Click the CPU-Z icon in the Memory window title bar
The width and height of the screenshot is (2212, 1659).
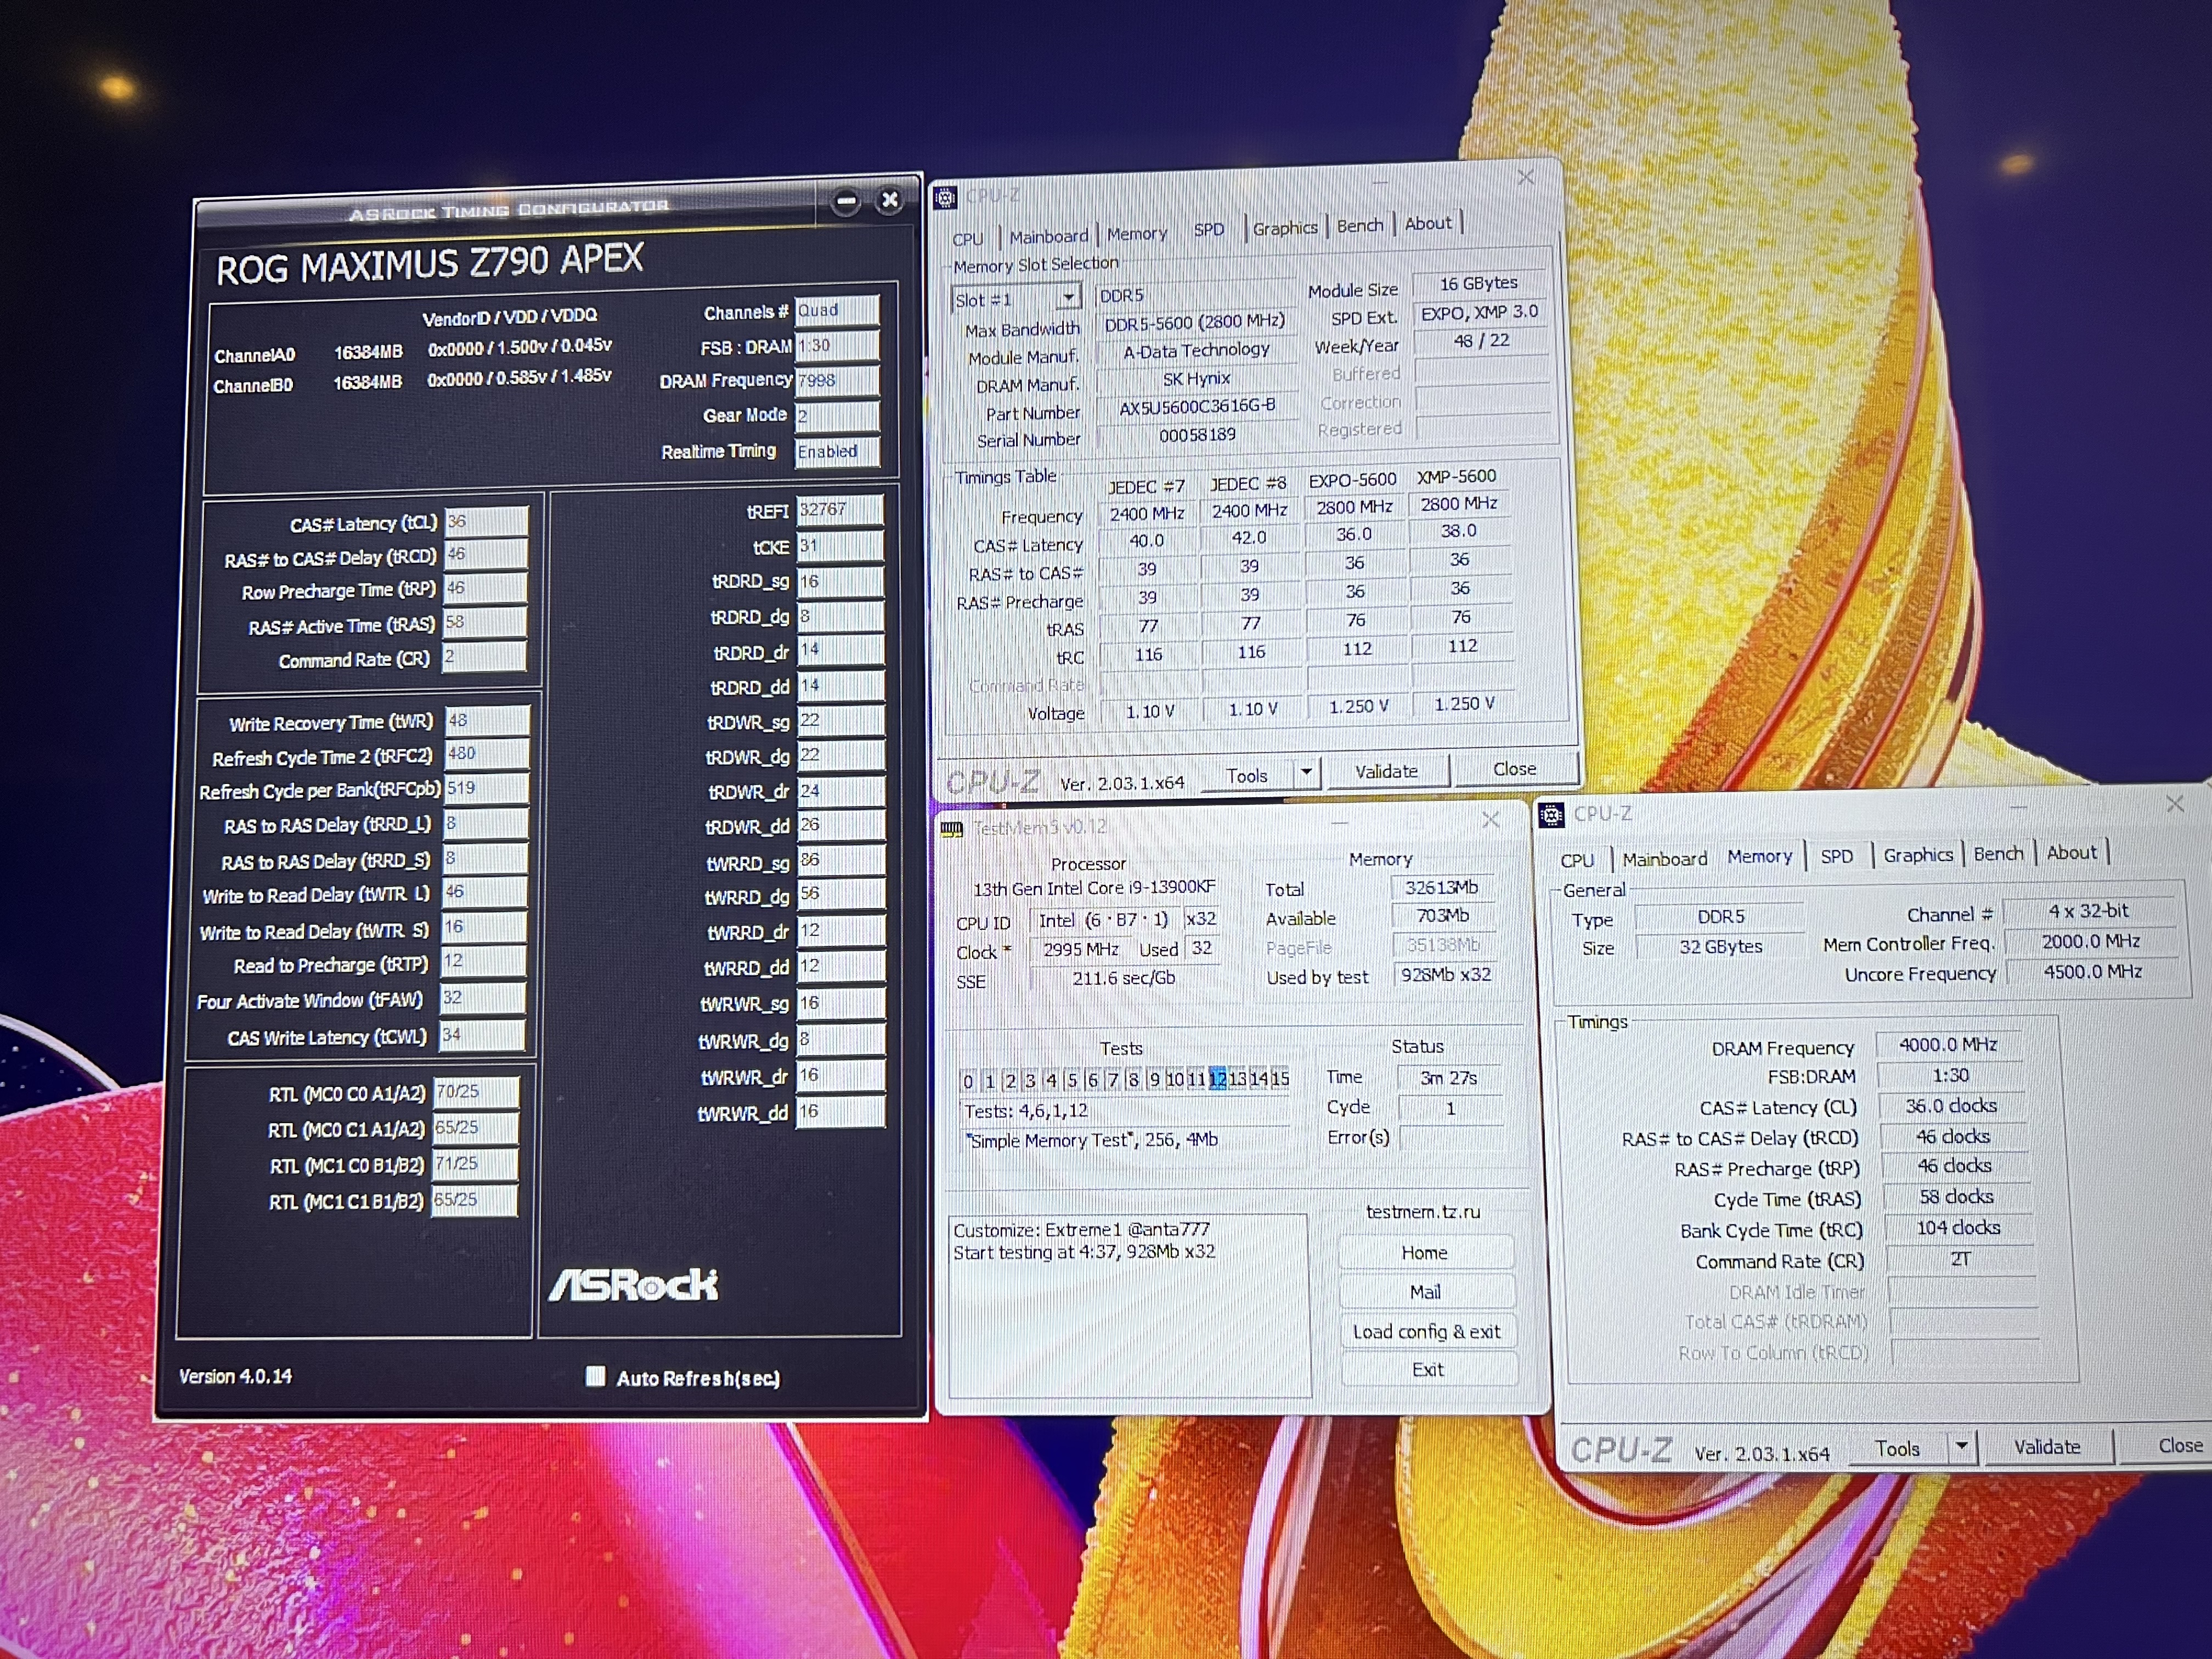1551,815
